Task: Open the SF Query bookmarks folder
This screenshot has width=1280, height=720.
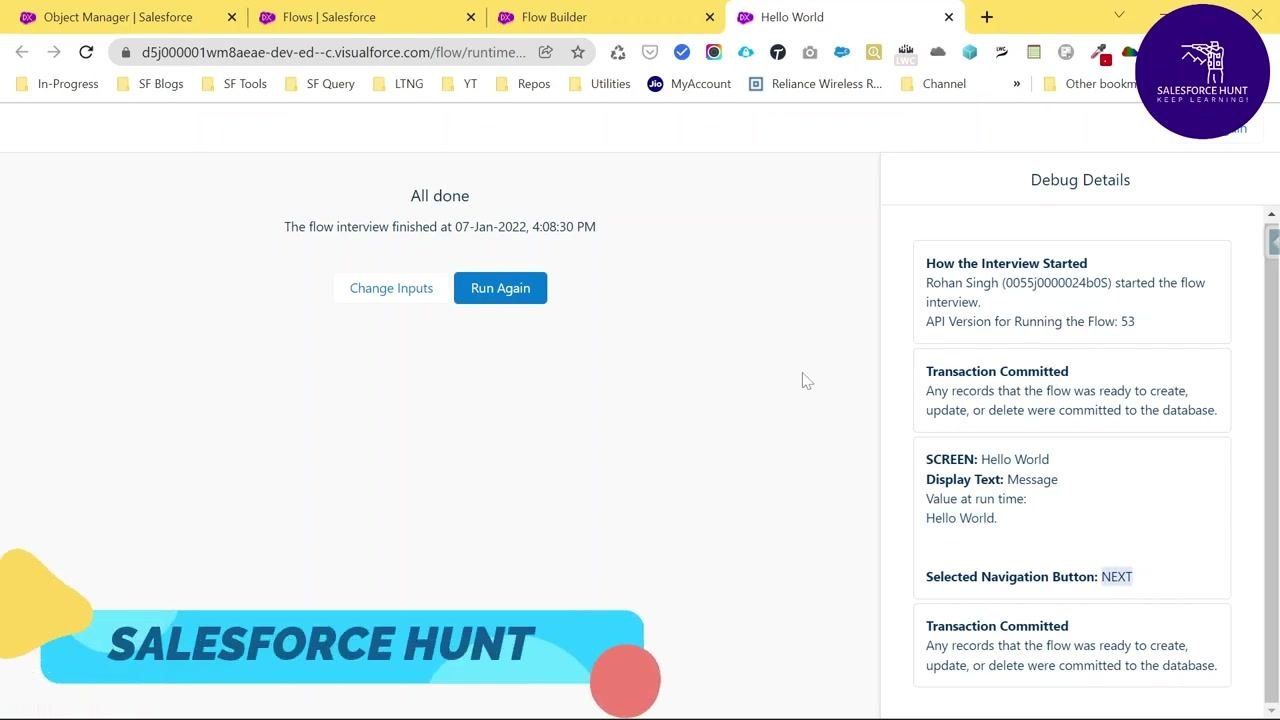Action: pyautogui.click(x=320, y=84)
